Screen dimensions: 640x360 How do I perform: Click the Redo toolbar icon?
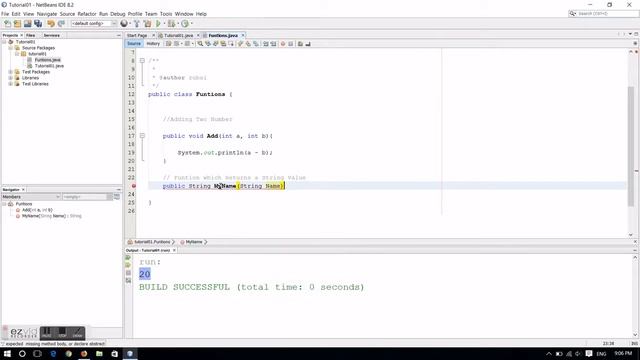click(x=61, y=24)
